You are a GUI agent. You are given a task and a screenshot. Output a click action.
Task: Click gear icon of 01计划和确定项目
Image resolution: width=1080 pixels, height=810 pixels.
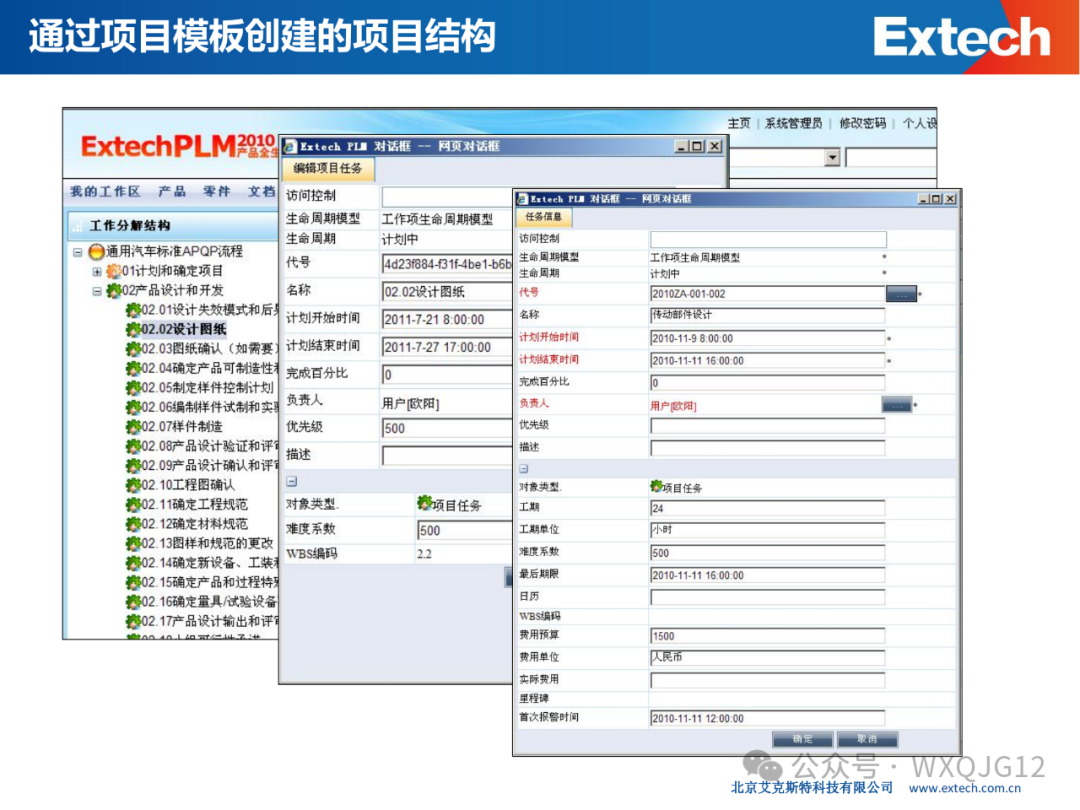[114, 271]
